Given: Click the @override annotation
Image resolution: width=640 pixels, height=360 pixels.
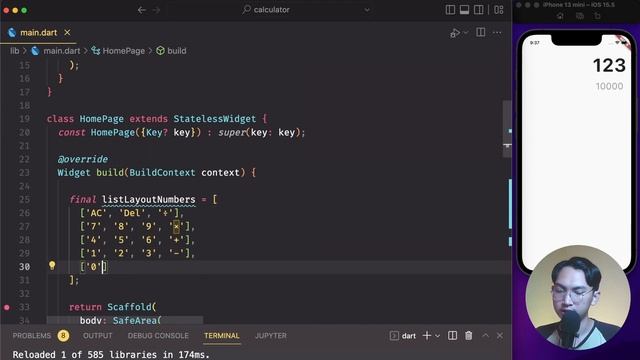Looking at the screenshot, I should pyautogui.click(x=83, y=159).
